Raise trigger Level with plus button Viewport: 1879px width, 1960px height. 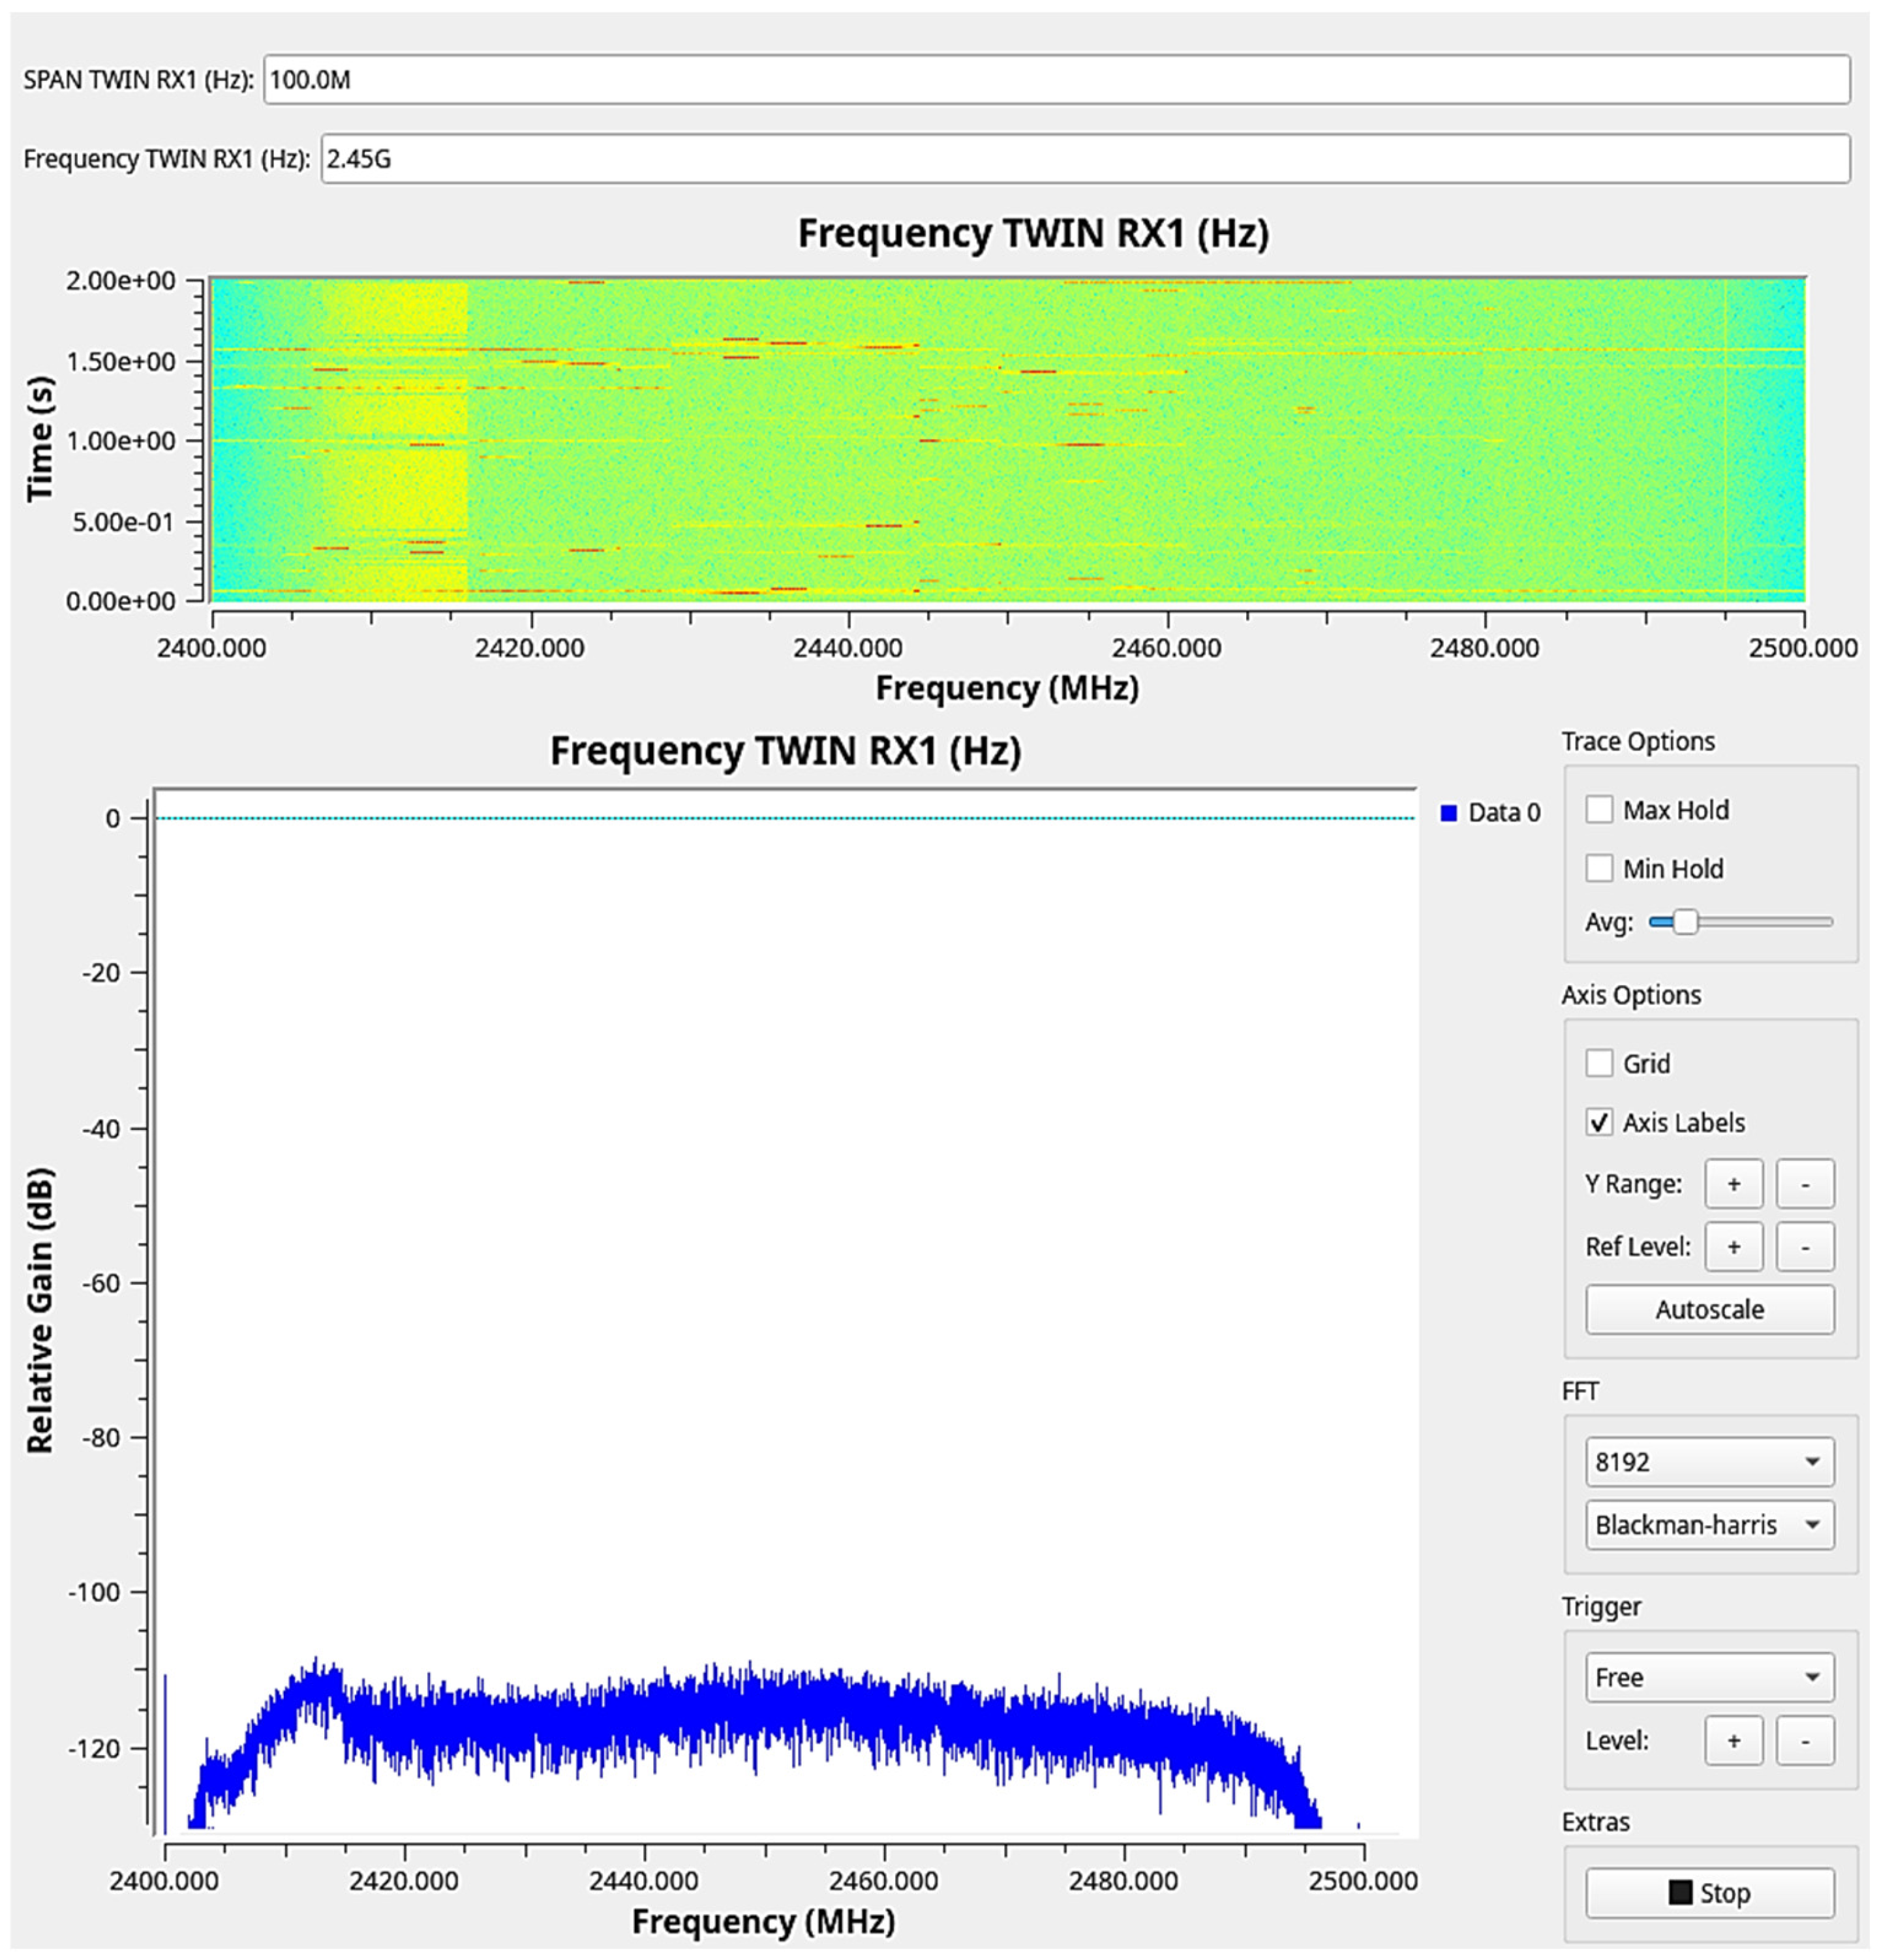(x=1733, y=1741)
